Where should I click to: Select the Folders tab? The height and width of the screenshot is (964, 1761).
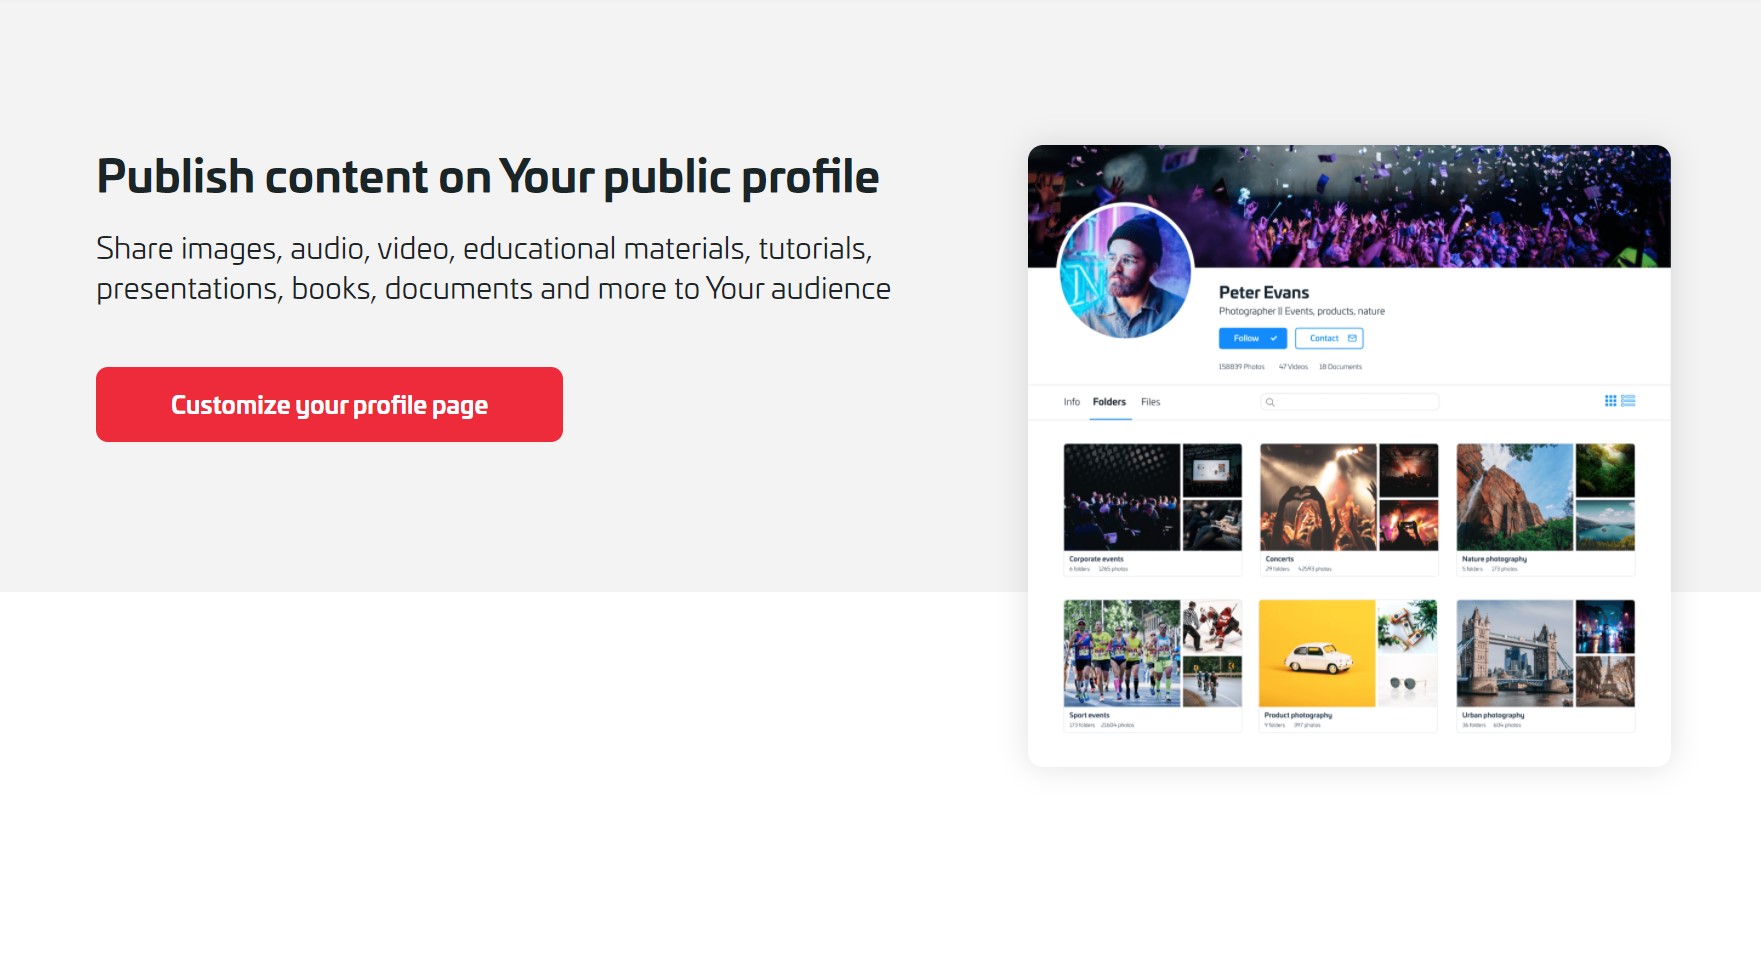point(1110,401)
